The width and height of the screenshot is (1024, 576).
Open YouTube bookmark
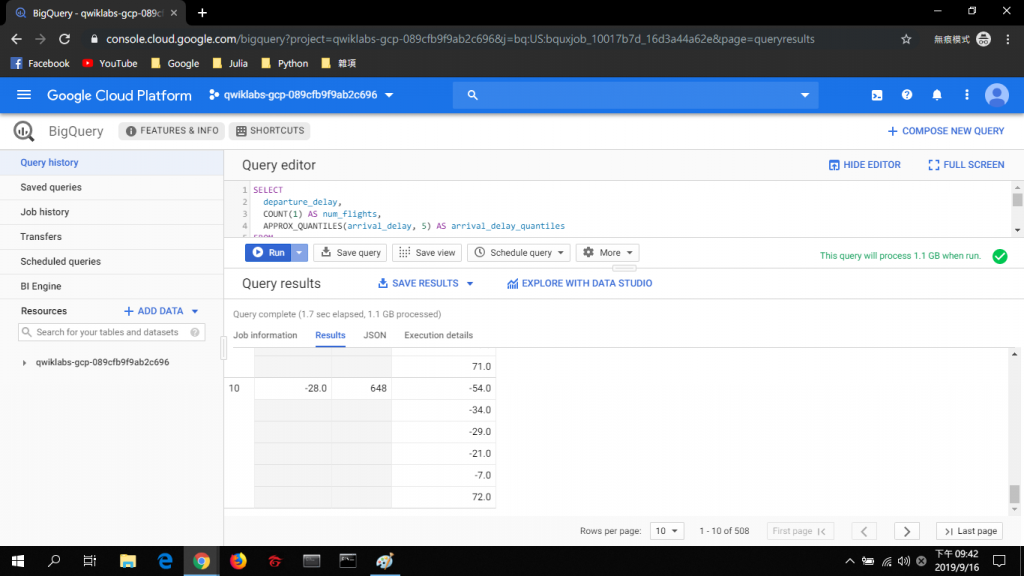click(110, 63)
